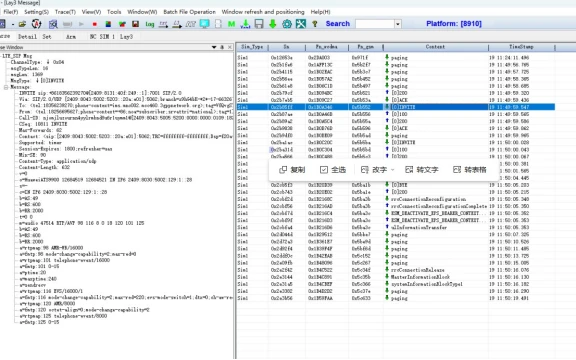Click the blank page toolbar icon
The width and height of the screenshot is (576, 360).
(x=218, y=24)
